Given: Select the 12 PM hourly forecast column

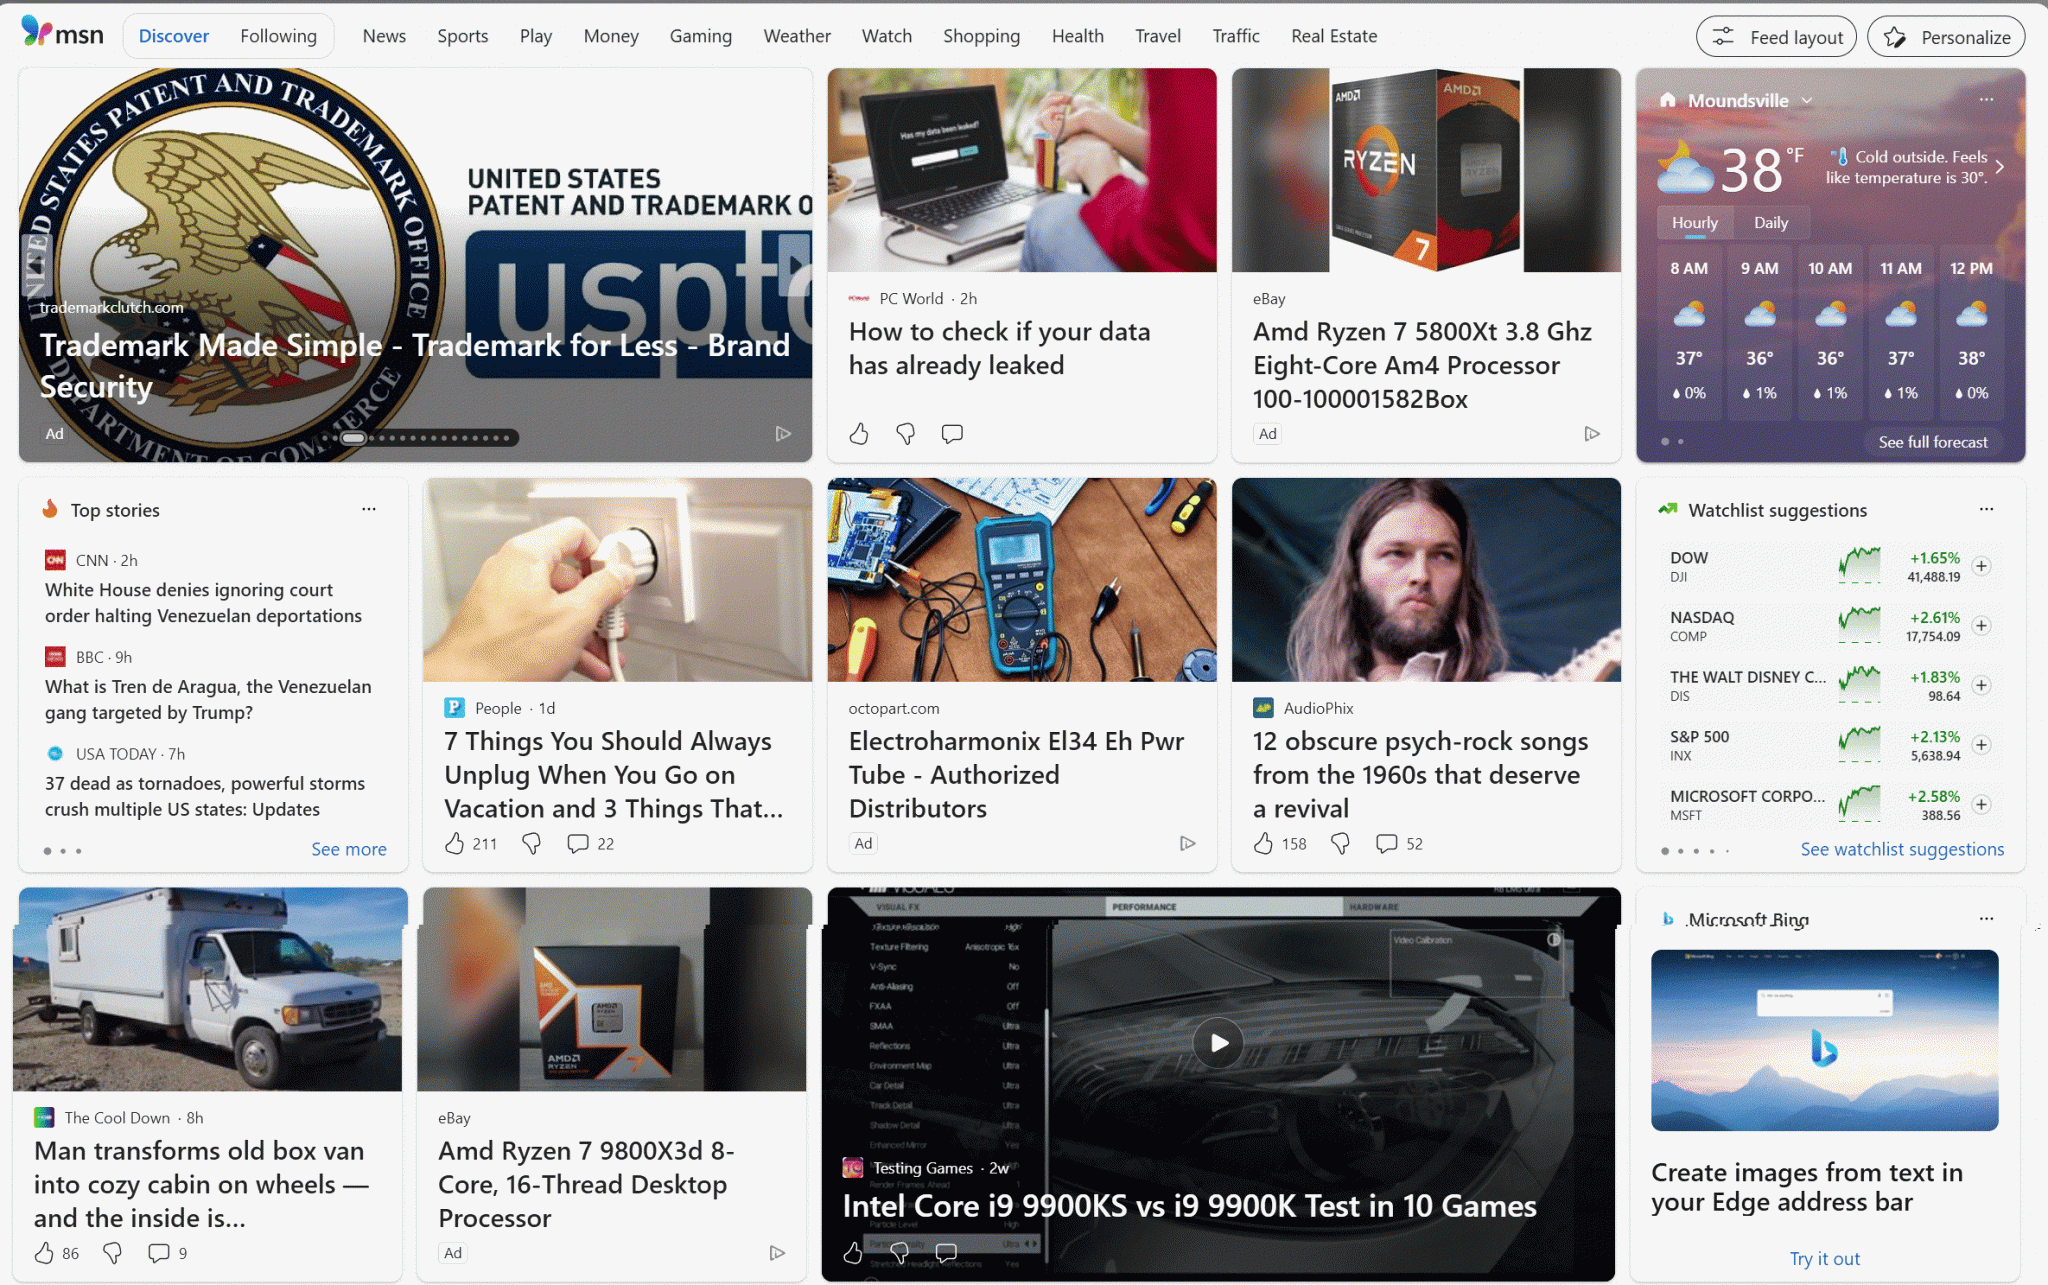Looking at the screenshot, I should [x=1971, y=330].
